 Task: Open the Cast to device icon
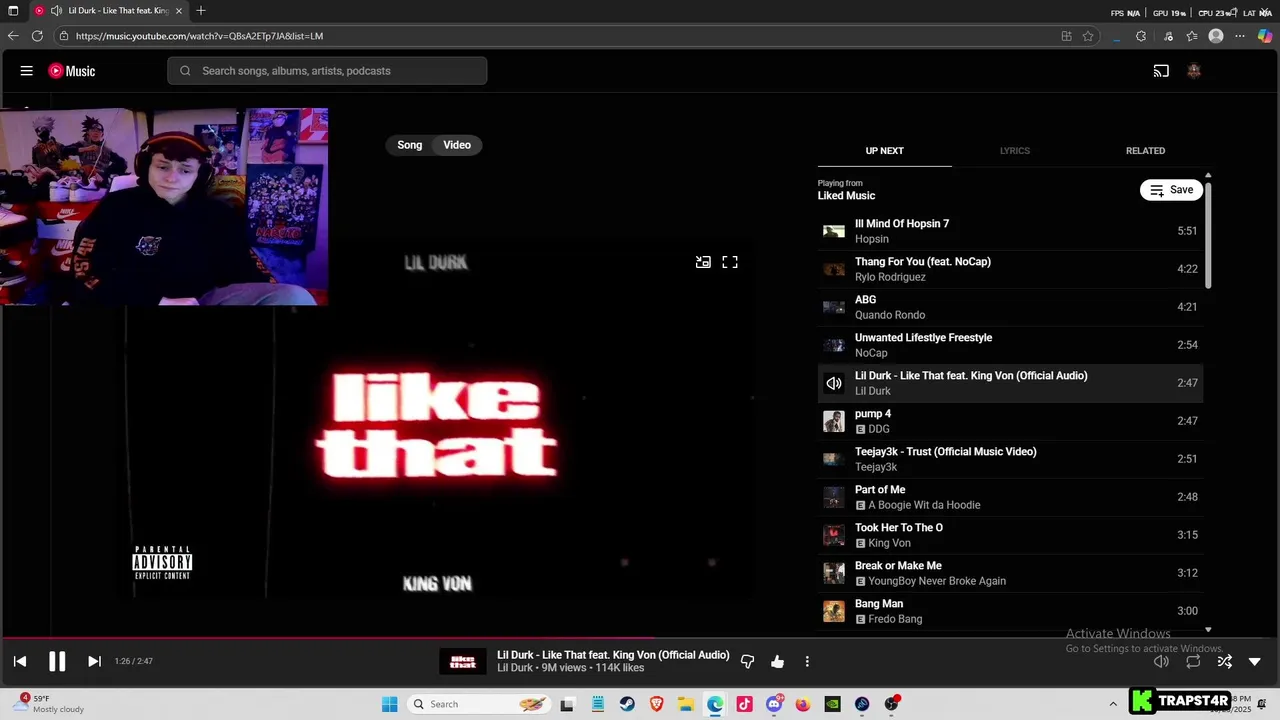[1161, 71]
